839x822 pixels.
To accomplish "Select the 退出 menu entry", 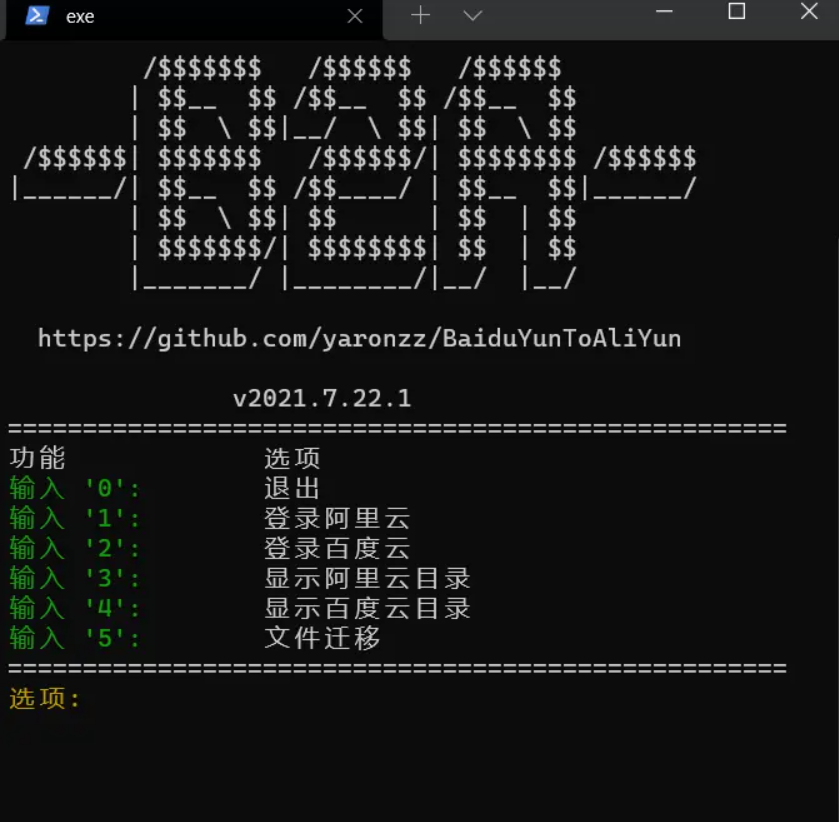I will (289, 488).
